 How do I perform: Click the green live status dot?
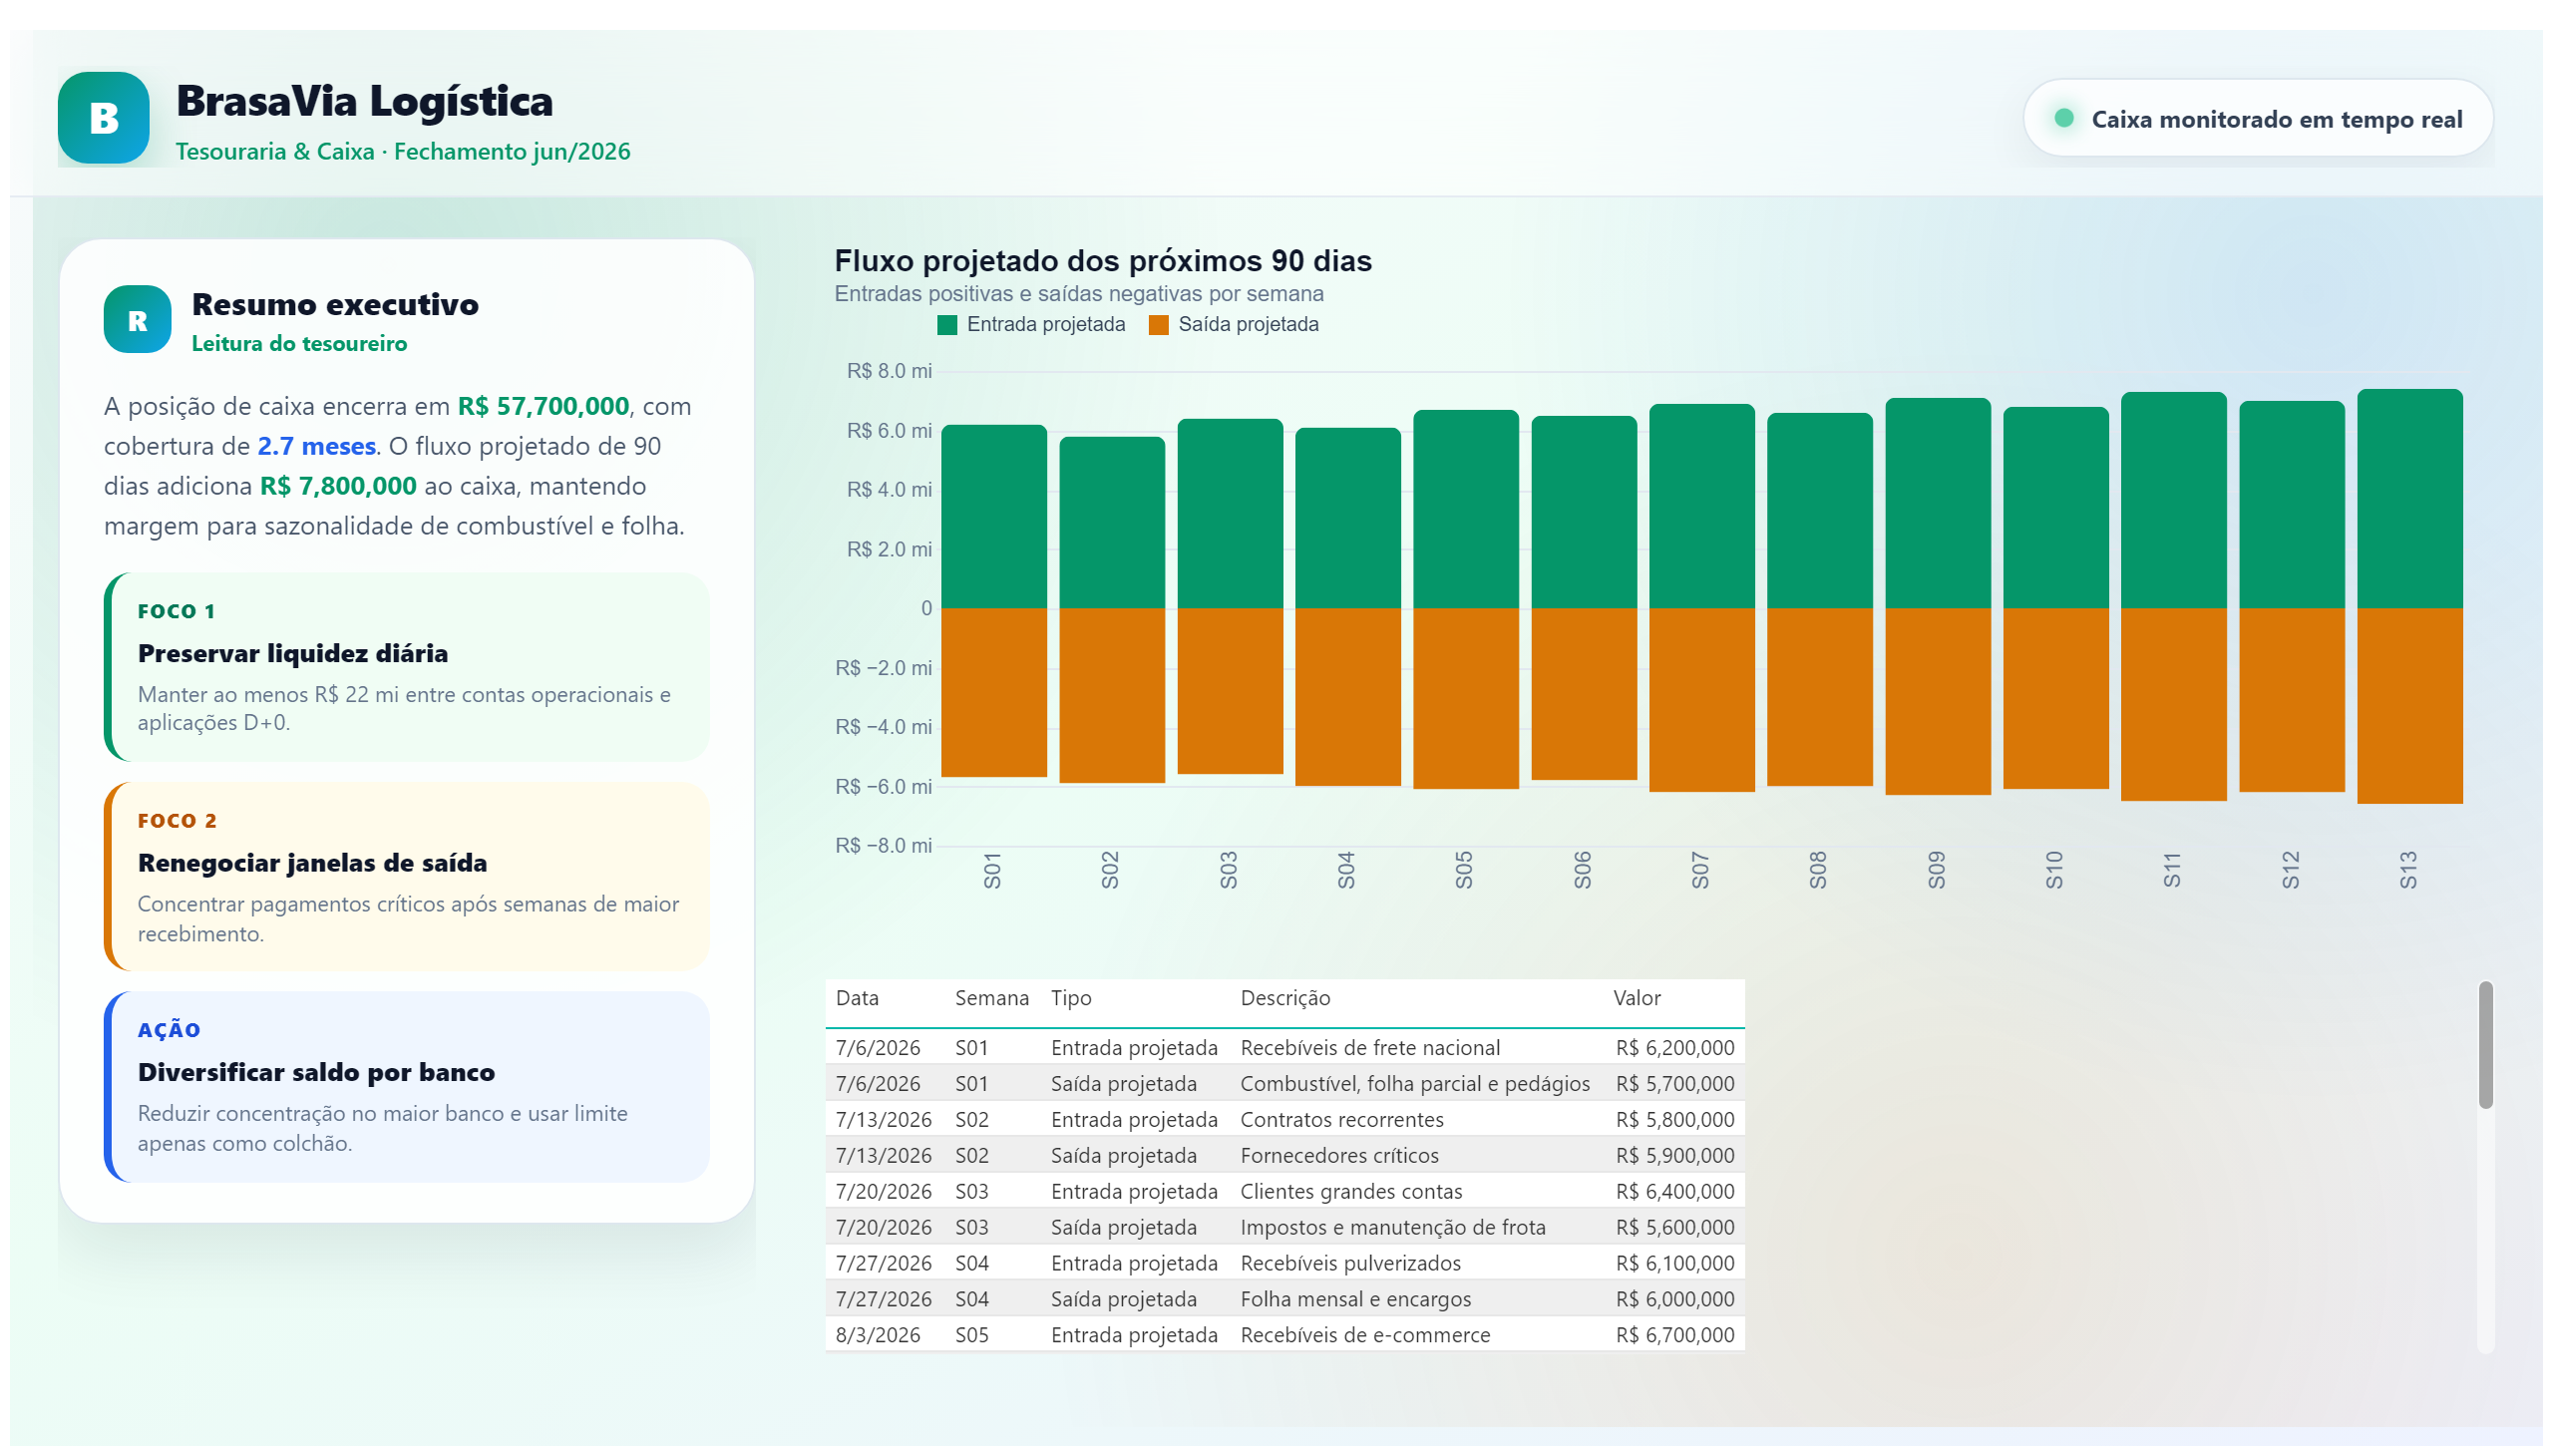[2063, 118]
